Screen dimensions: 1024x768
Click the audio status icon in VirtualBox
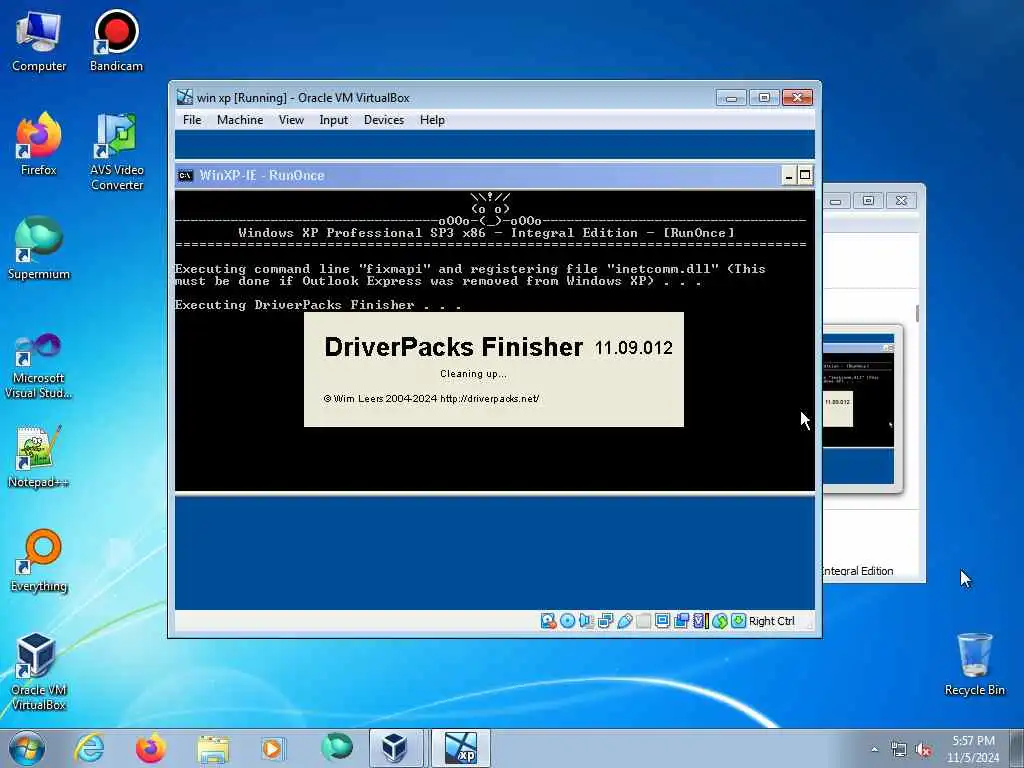coord(586,620)
